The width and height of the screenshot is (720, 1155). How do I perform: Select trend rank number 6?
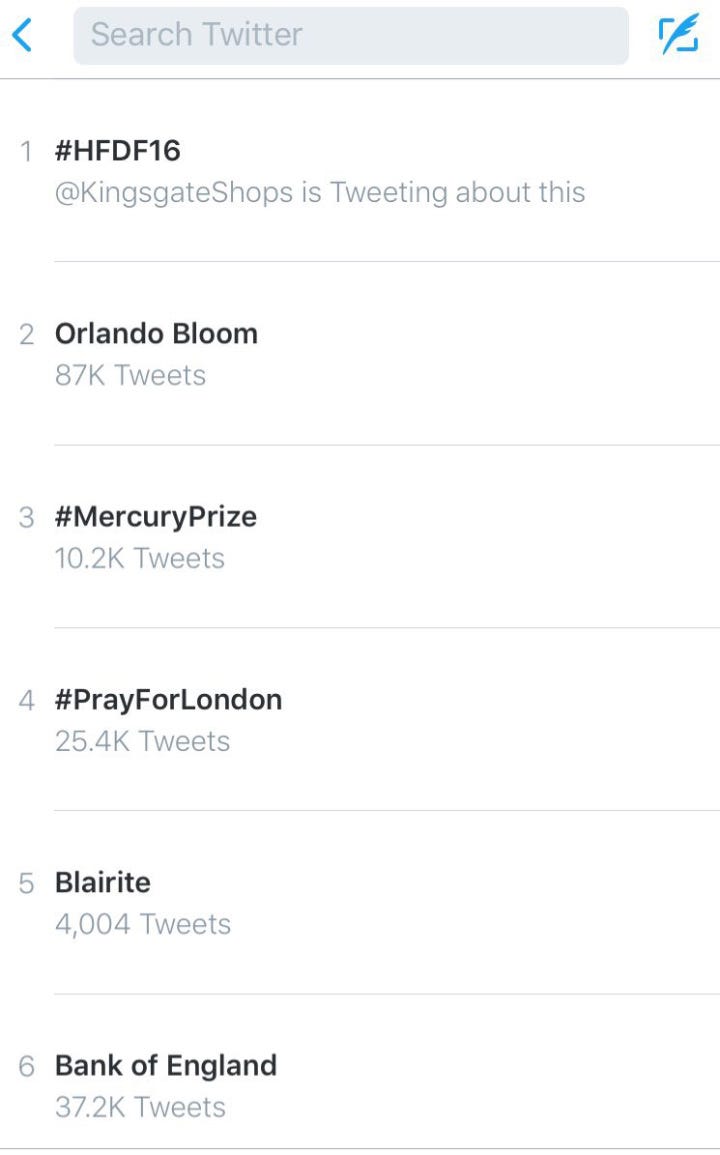27,1067
